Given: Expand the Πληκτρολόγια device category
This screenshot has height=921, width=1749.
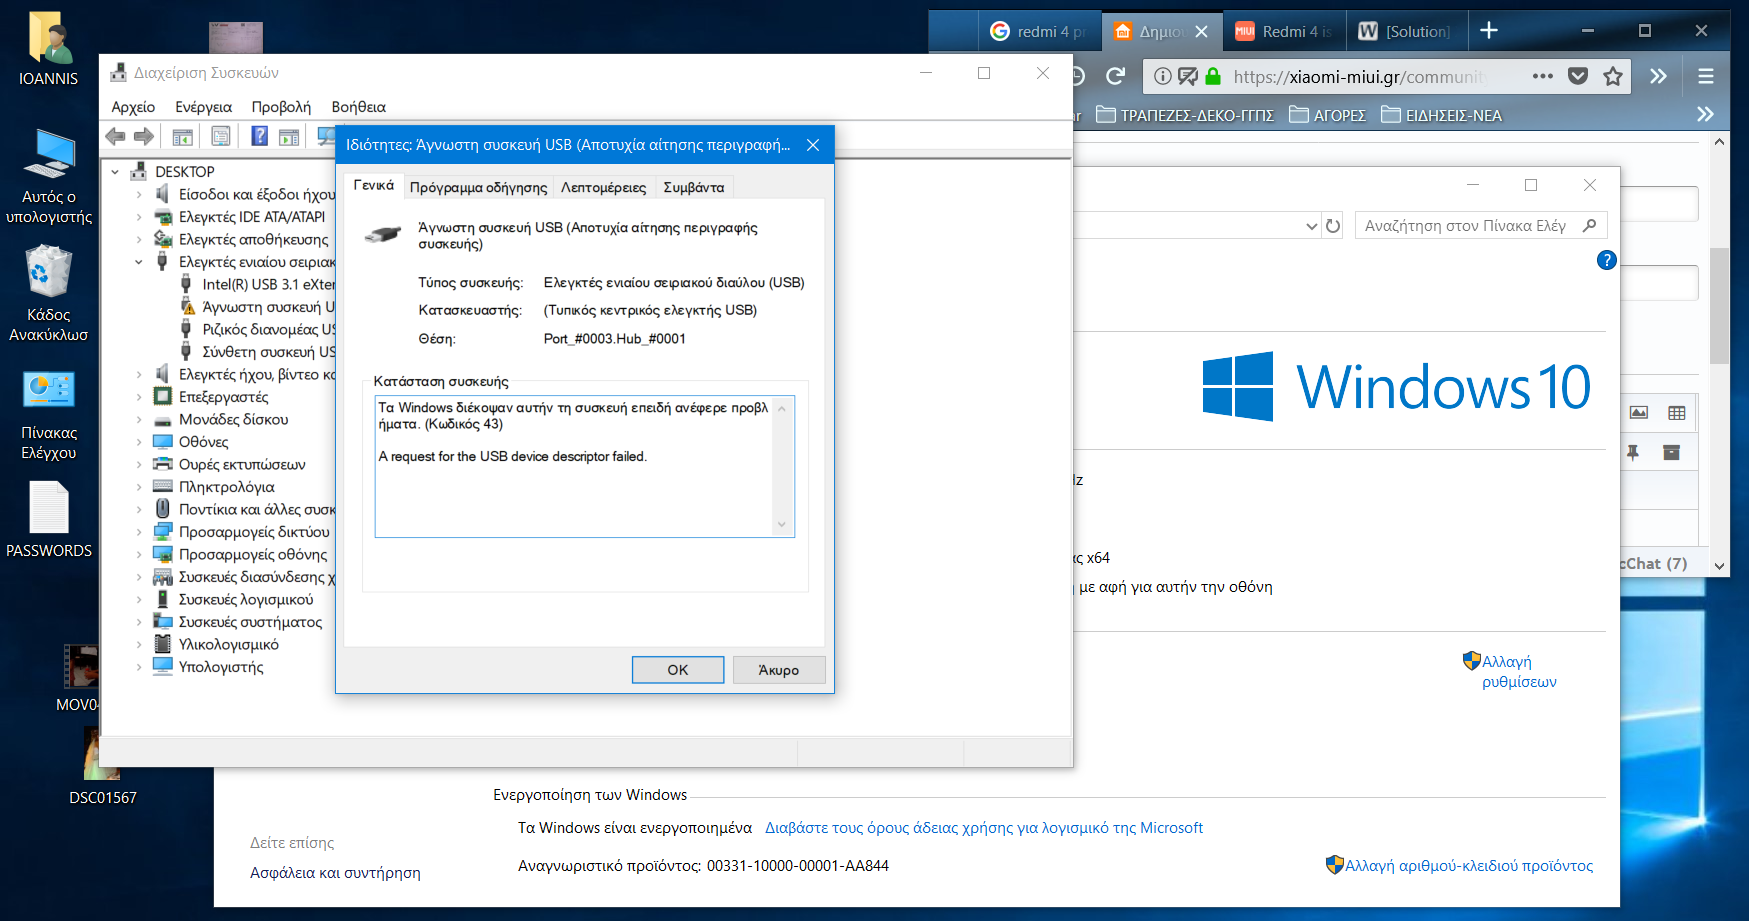Looking at the screenshot, I should (139, 487).
